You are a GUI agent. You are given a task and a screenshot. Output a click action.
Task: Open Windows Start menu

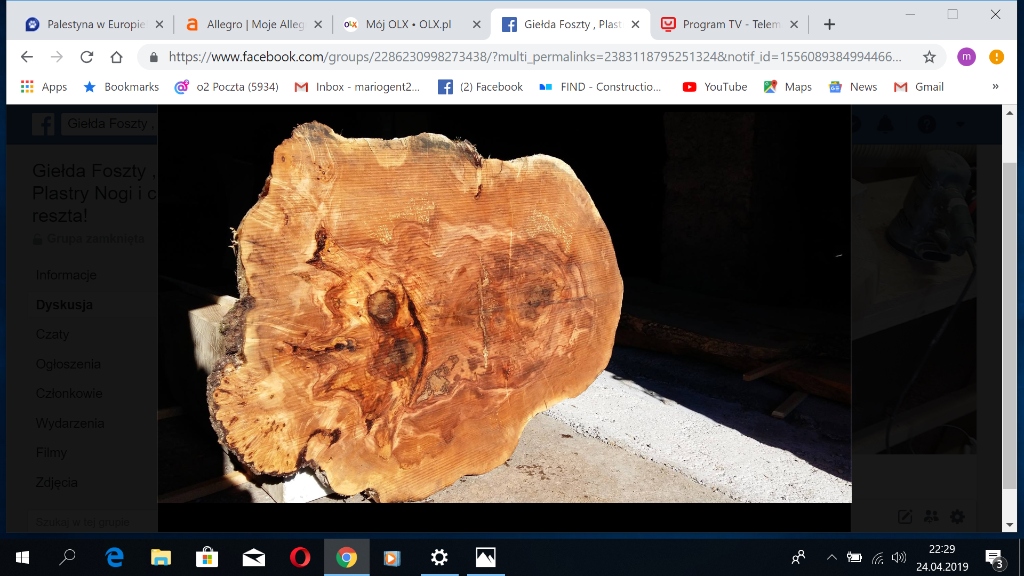pos(22,557)
